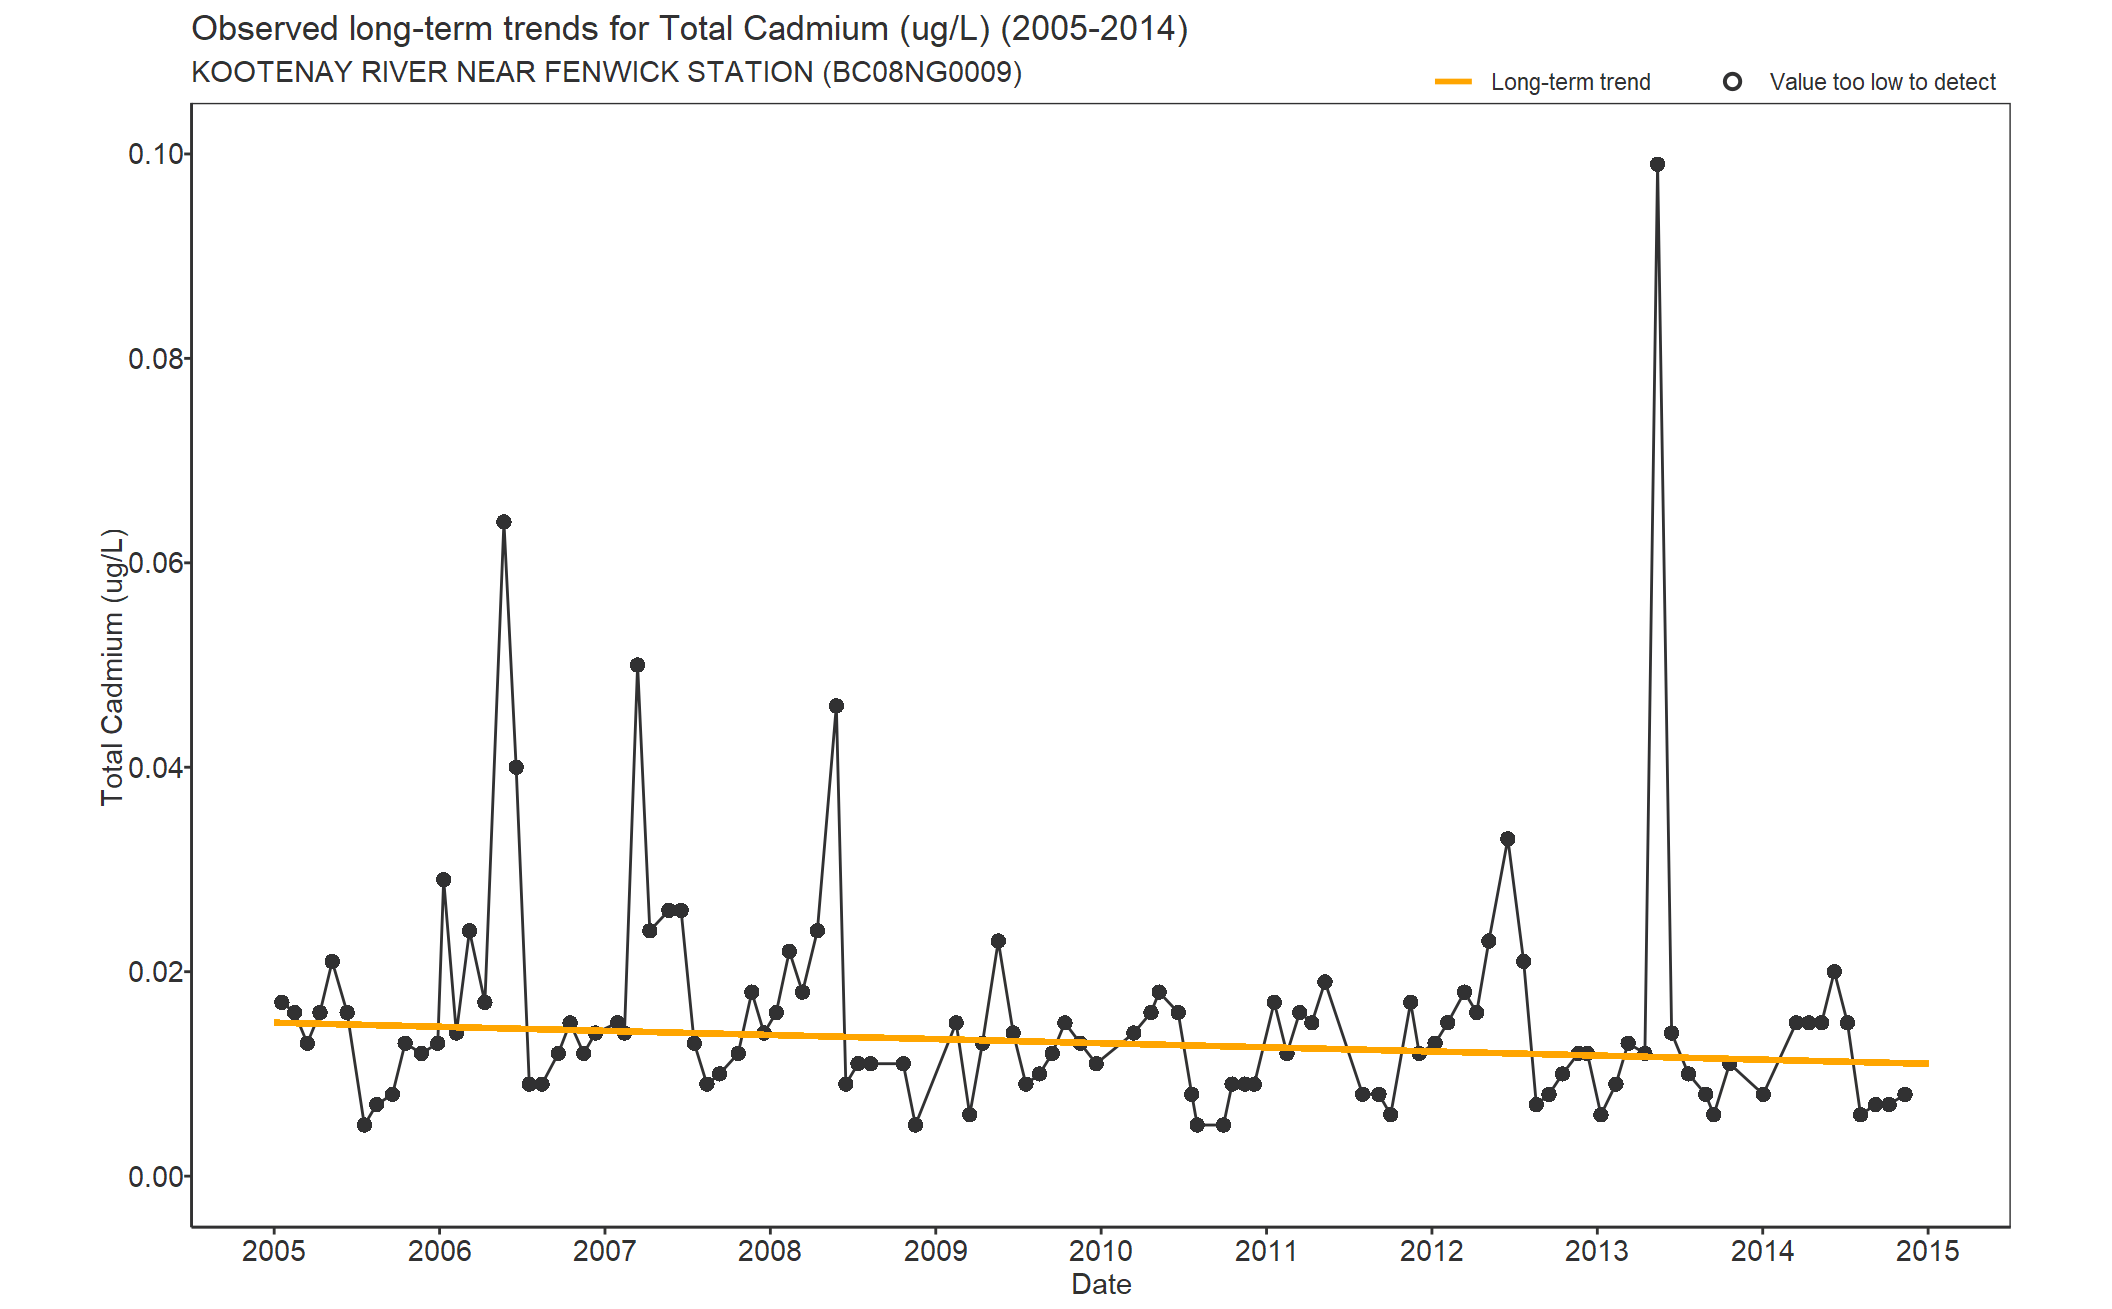Click the orange Long-term trend legend line
2112x1309 pixels.
click(1453, 82)
